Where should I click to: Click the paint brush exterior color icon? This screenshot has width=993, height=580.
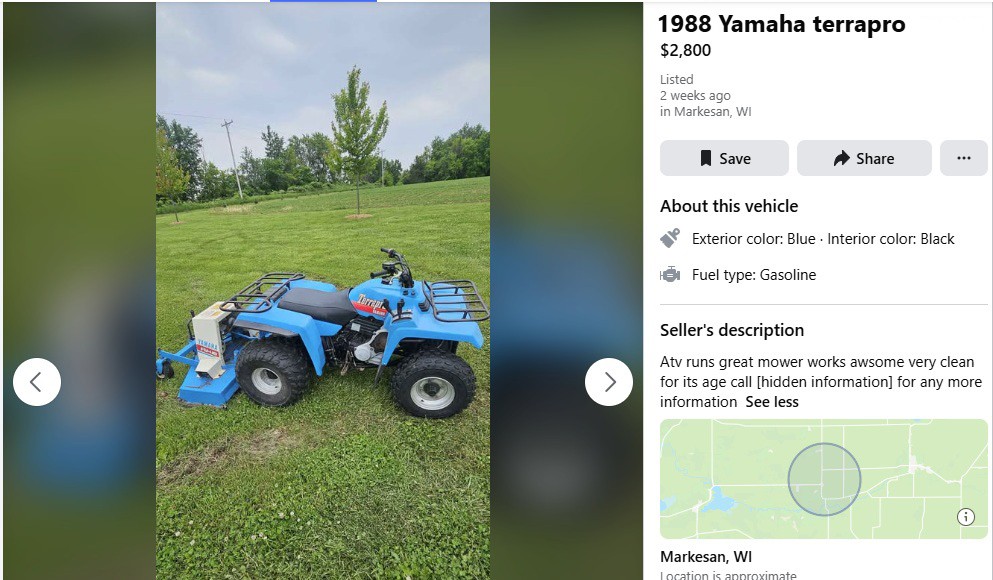coord(670,239)
